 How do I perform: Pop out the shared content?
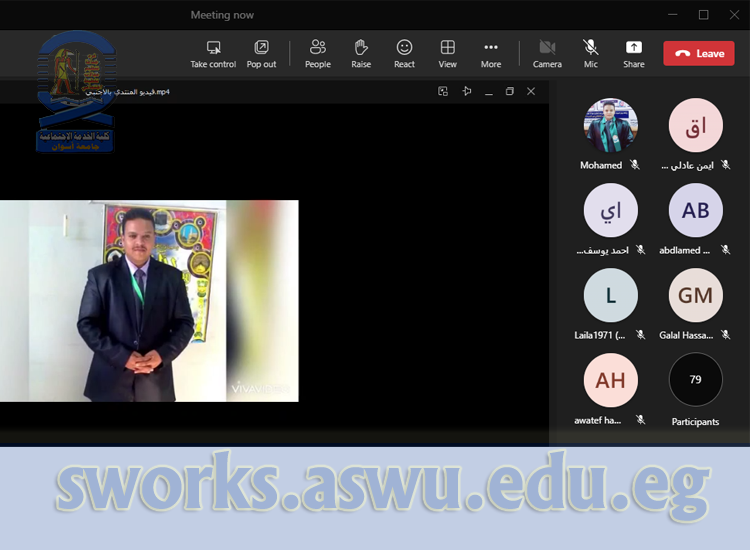coord(261,54)
